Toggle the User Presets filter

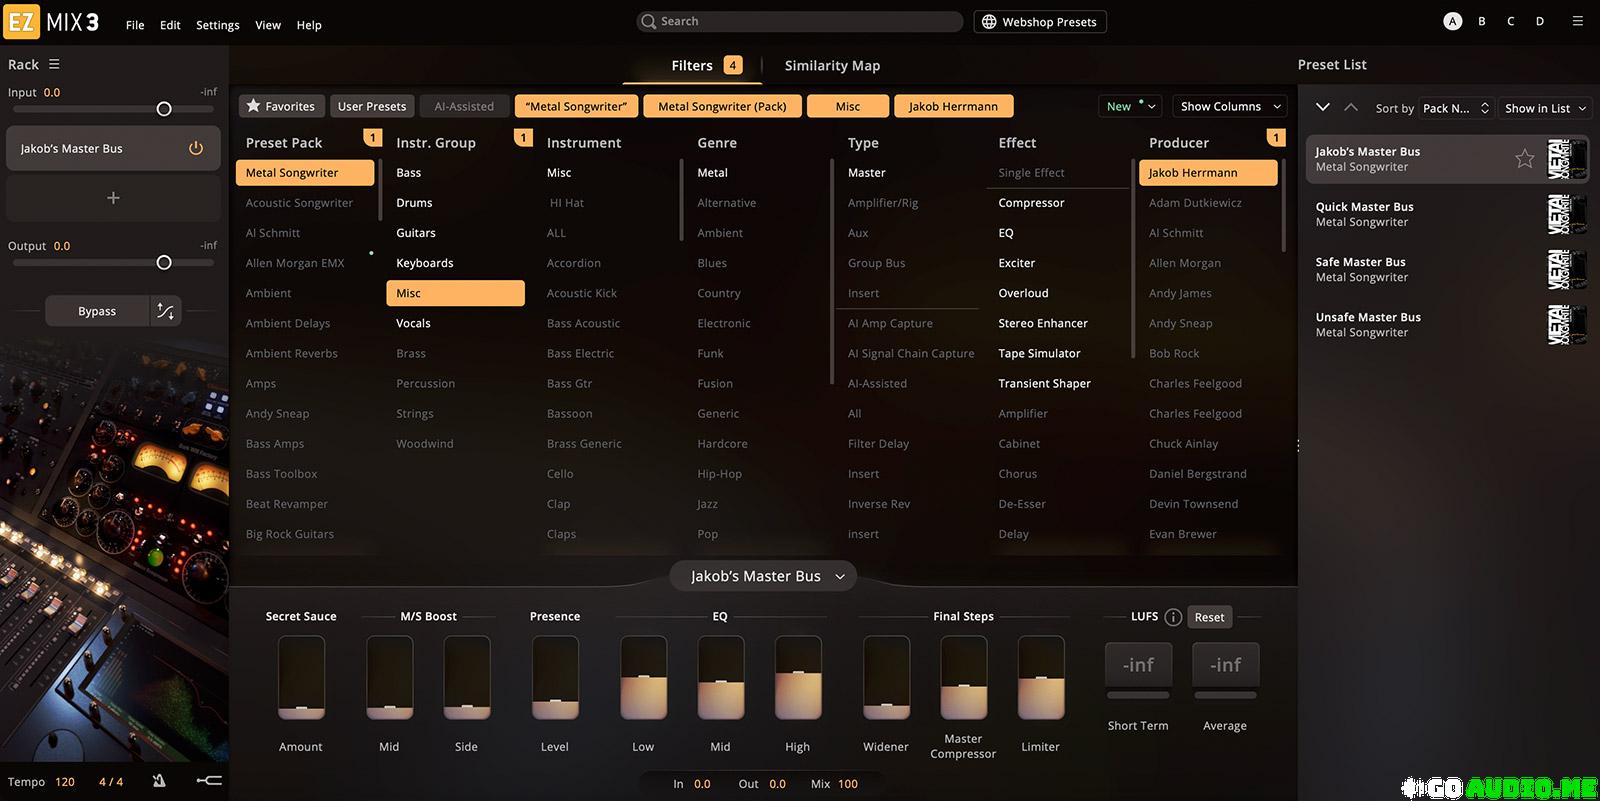click(372, 106)
